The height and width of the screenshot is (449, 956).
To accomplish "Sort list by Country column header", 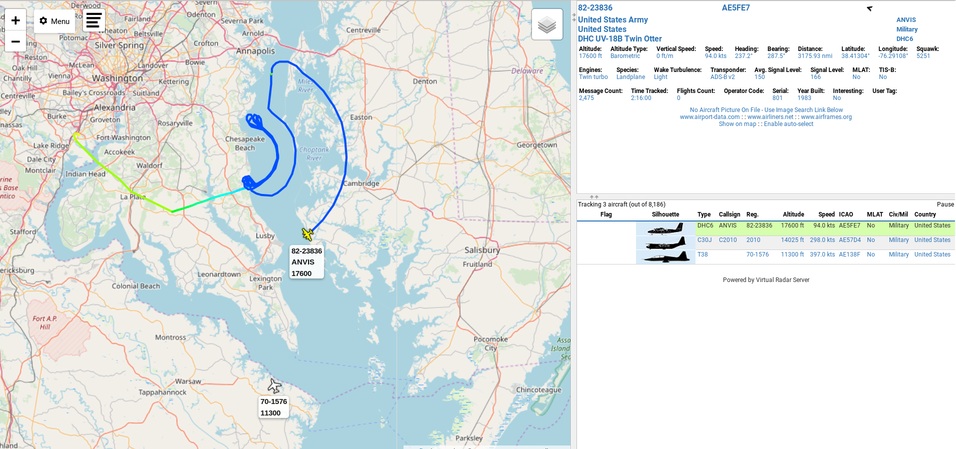I will [925, 215].
